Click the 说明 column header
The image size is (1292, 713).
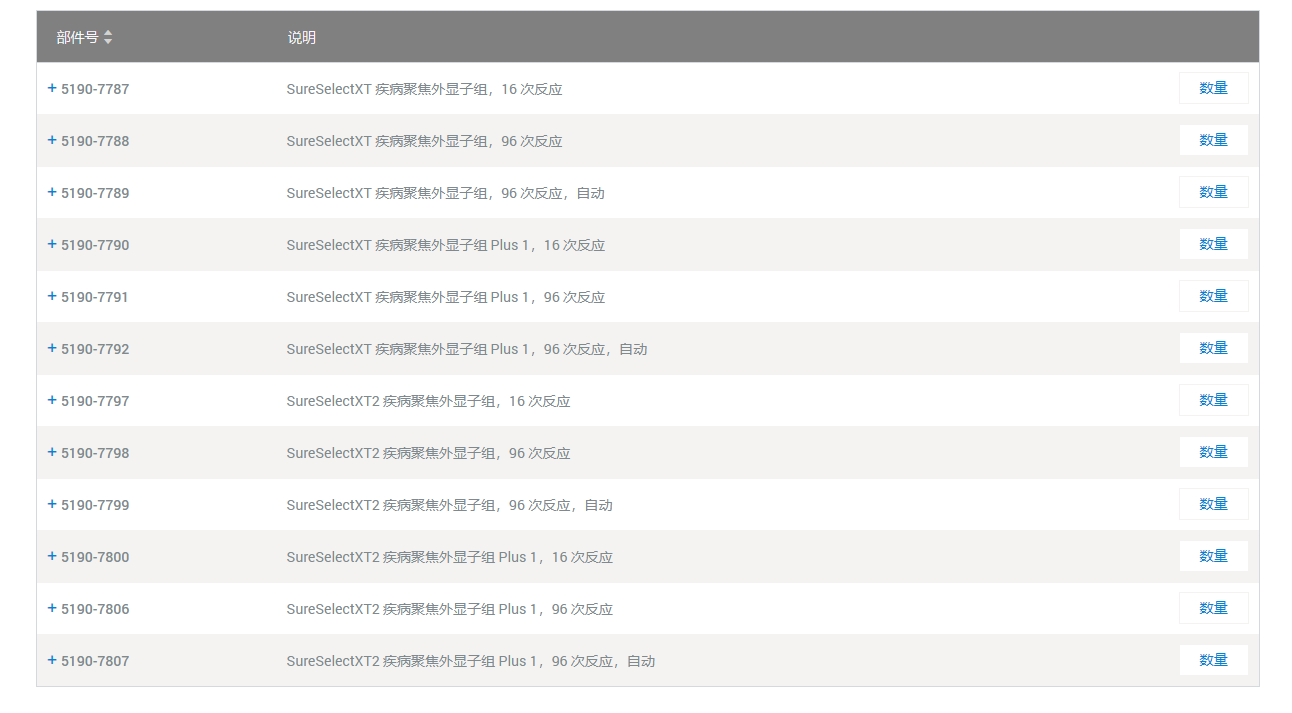point(301,37)
